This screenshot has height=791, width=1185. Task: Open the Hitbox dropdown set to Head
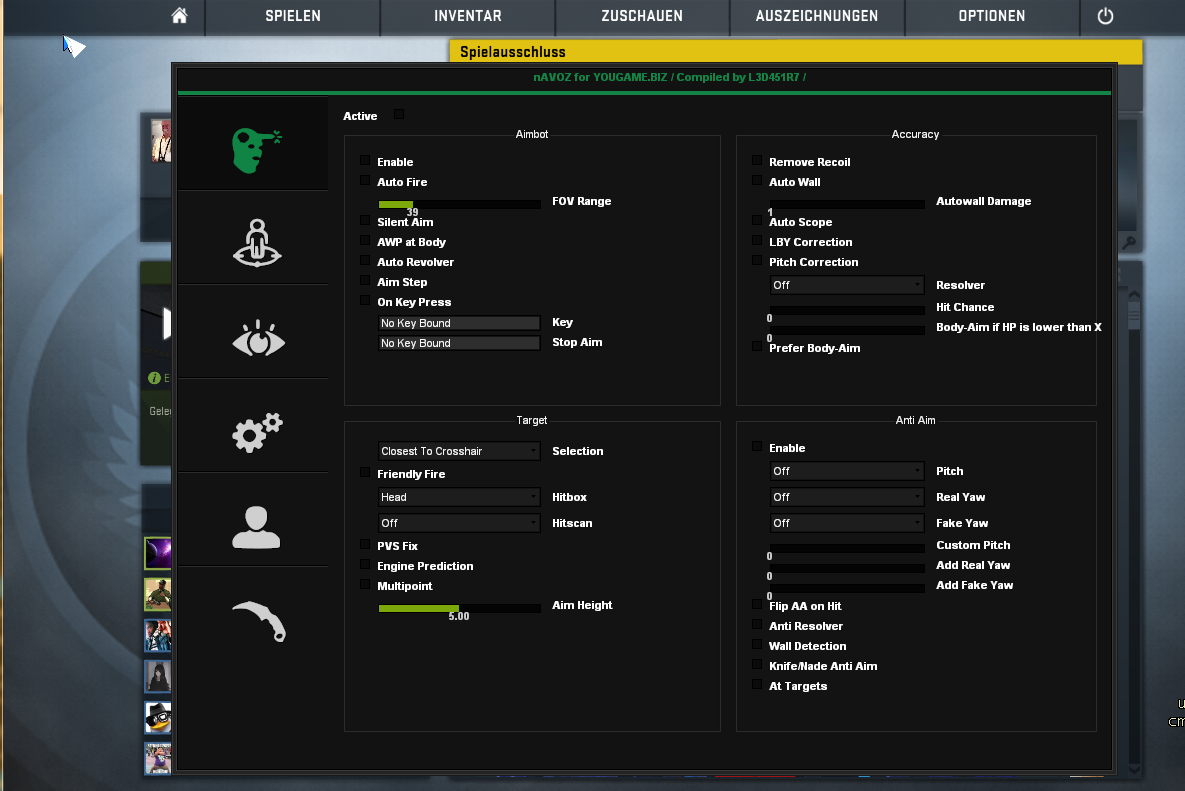[x=459, y=497]
